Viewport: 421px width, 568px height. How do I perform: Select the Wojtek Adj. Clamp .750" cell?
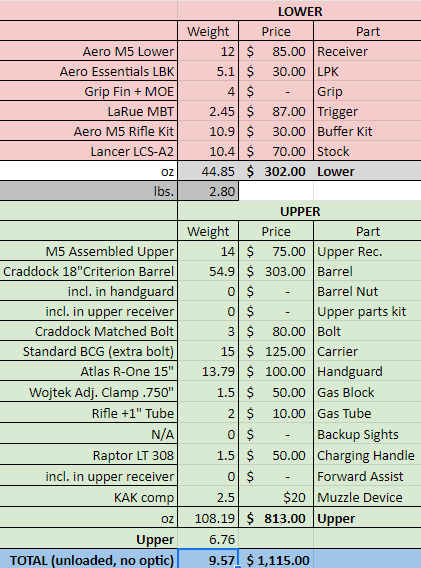[89, 392]
